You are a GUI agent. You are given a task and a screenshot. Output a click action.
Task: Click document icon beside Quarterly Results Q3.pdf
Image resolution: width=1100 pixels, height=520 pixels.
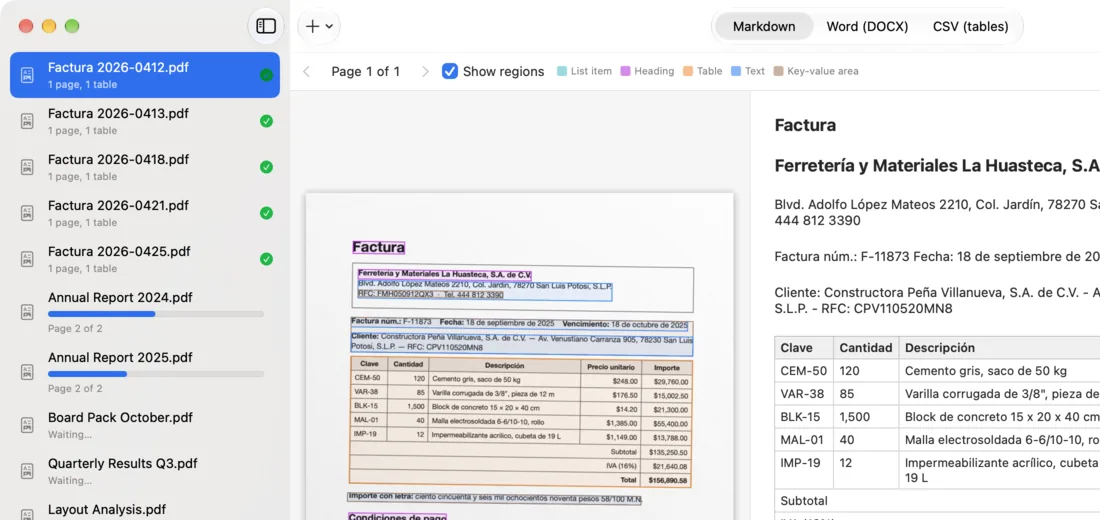pos(27,471)
